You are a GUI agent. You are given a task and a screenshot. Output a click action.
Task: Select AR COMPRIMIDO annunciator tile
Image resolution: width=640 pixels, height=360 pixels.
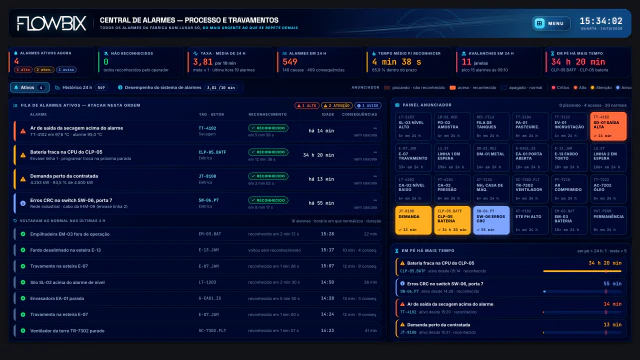click(x=569, y=189)
